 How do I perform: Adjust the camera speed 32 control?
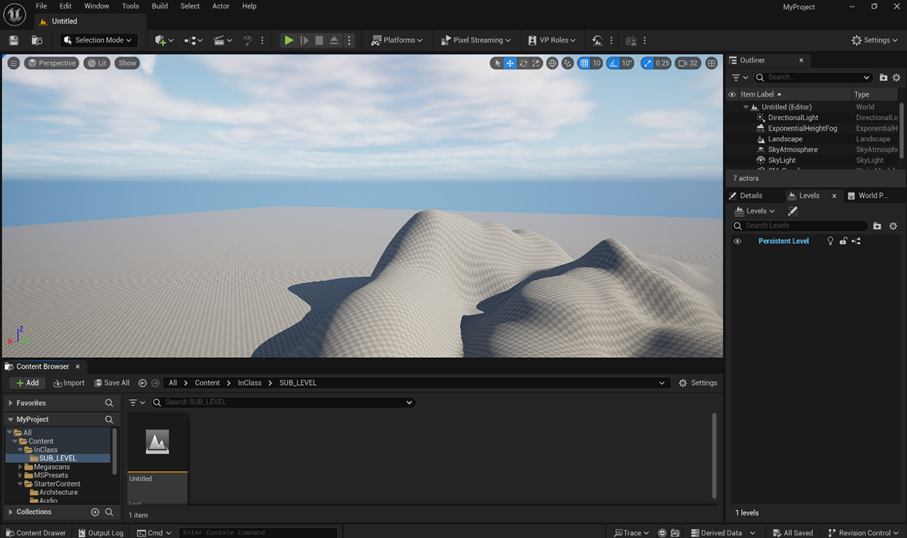pyautogui.click(x=688, y=63)
